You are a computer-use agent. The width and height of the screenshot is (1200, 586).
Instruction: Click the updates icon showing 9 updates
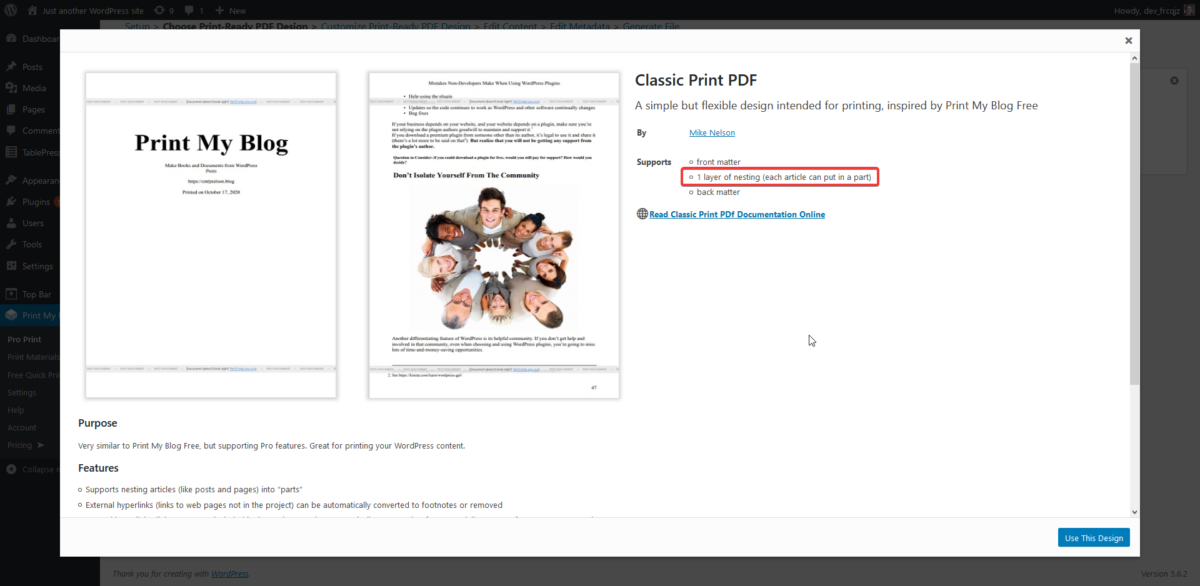pyautogui.click(x=158, y=10)
